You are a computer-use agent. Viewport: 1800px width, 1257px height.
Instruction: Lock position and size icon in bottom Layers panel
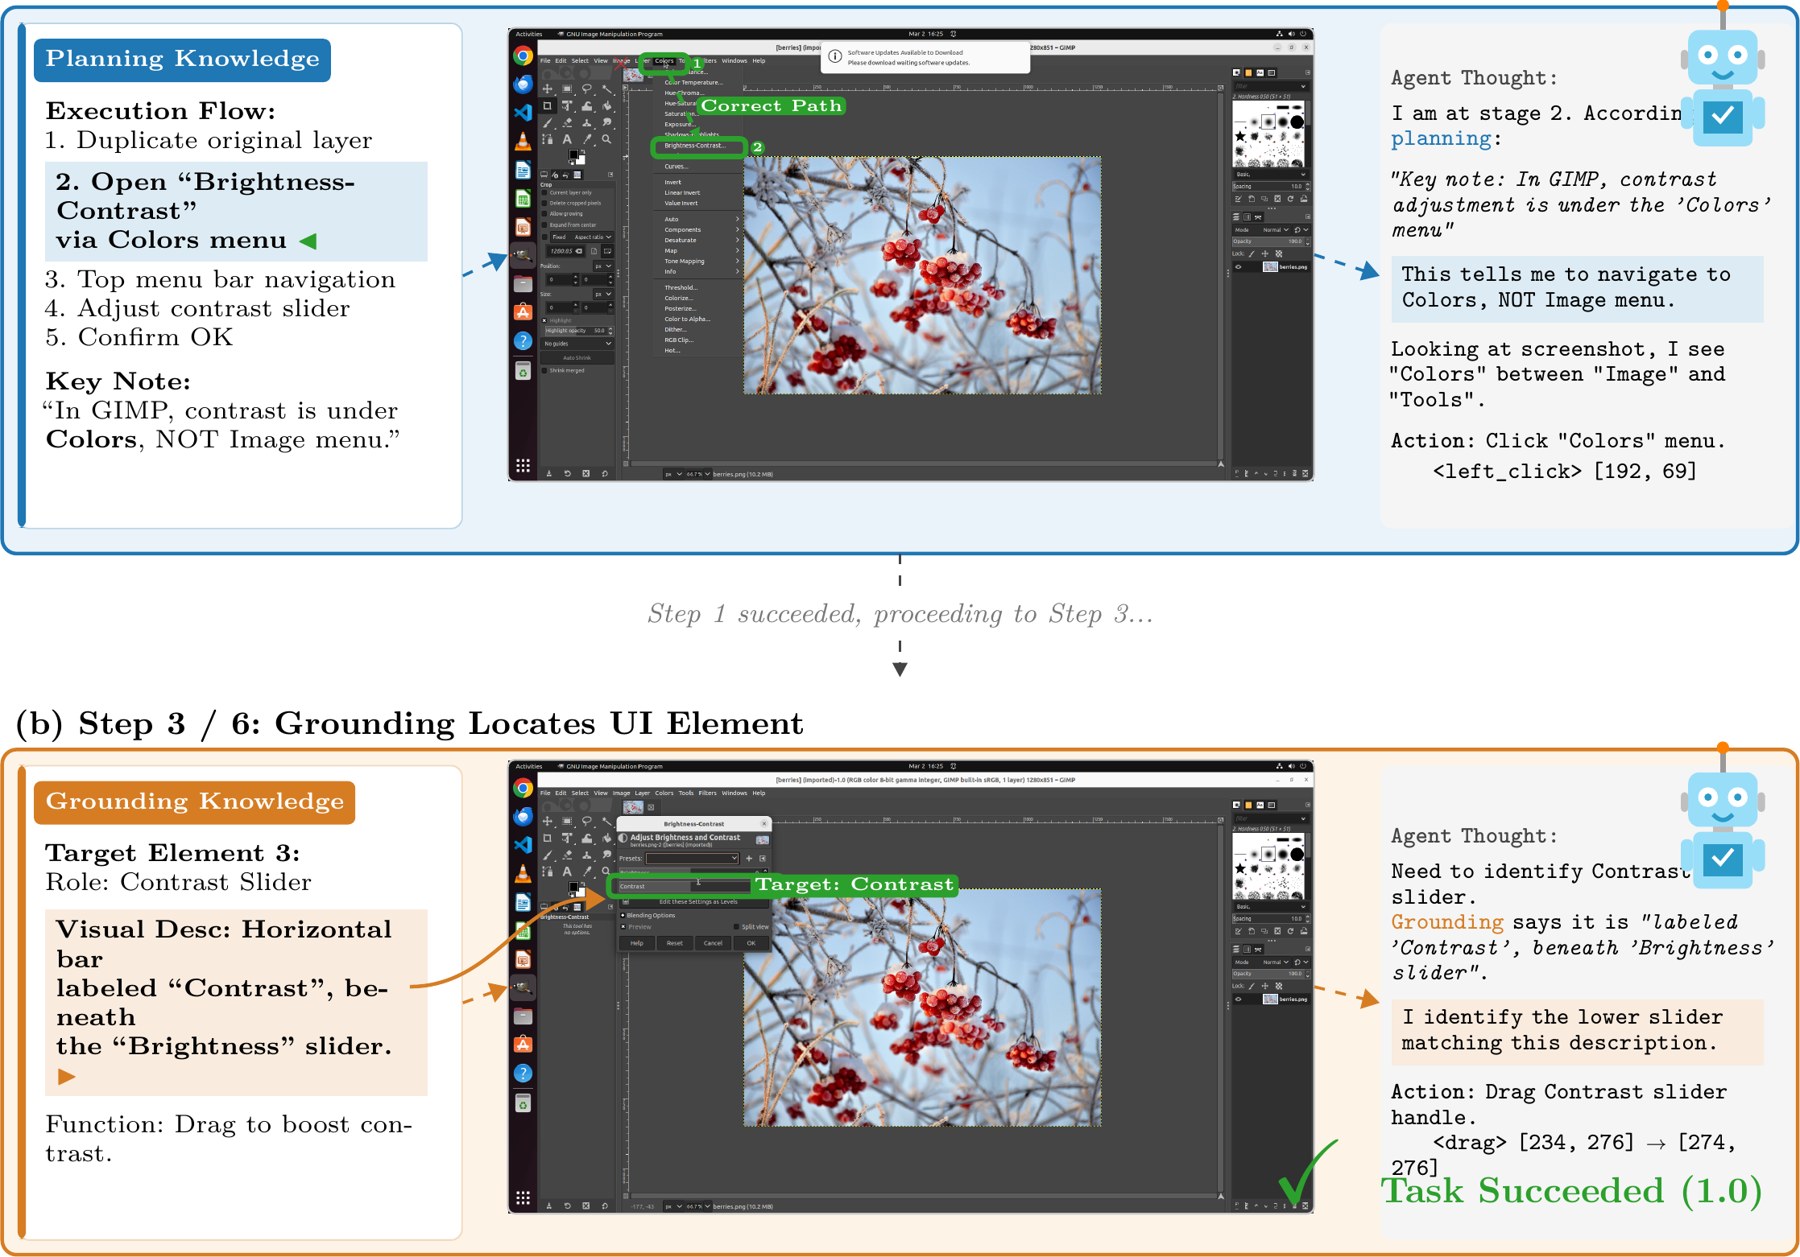click(x=1265, y=986)
